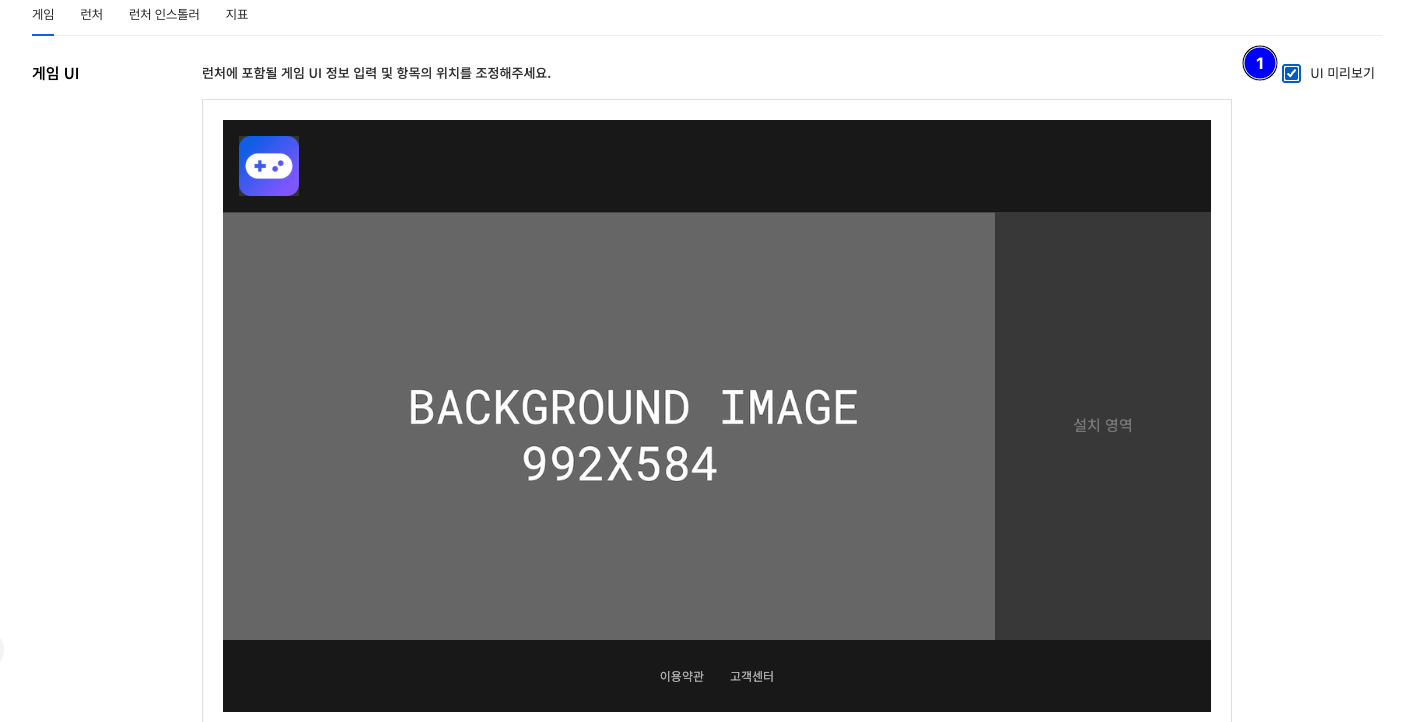Image resolution: width=1414 pixels, height=722 pixels.
Task: Go to the 지표 tab
Action: (237, 15)
